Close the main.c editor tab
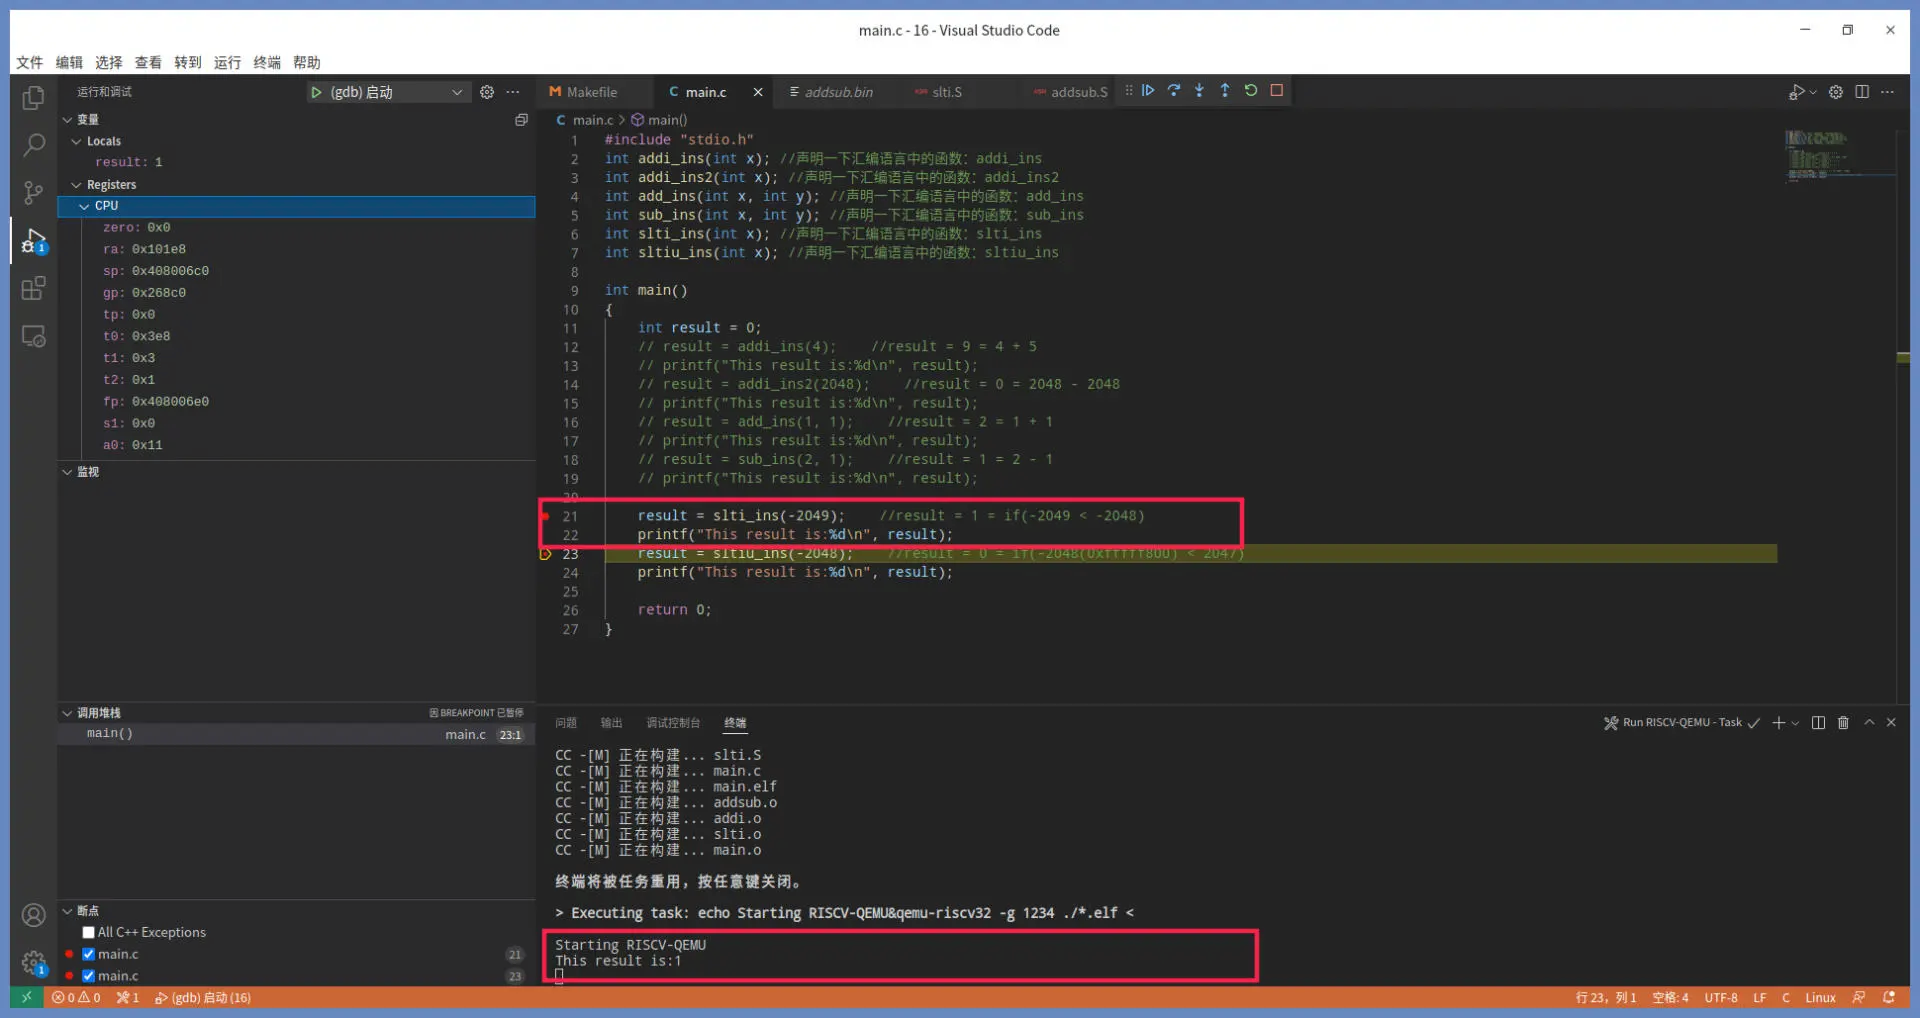 click(x=758, y=92)
